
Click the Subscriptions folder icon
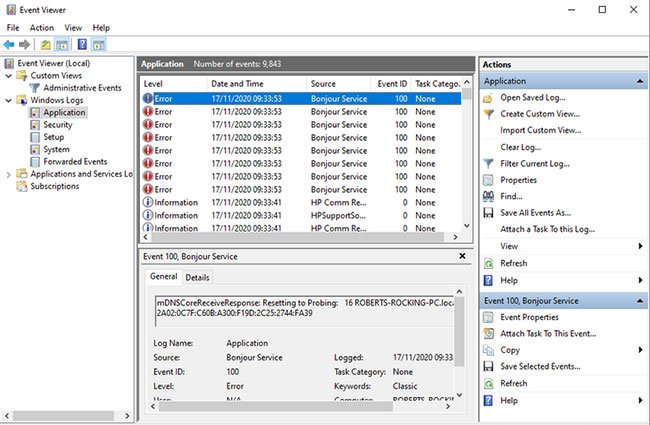(x=22, y=186)
